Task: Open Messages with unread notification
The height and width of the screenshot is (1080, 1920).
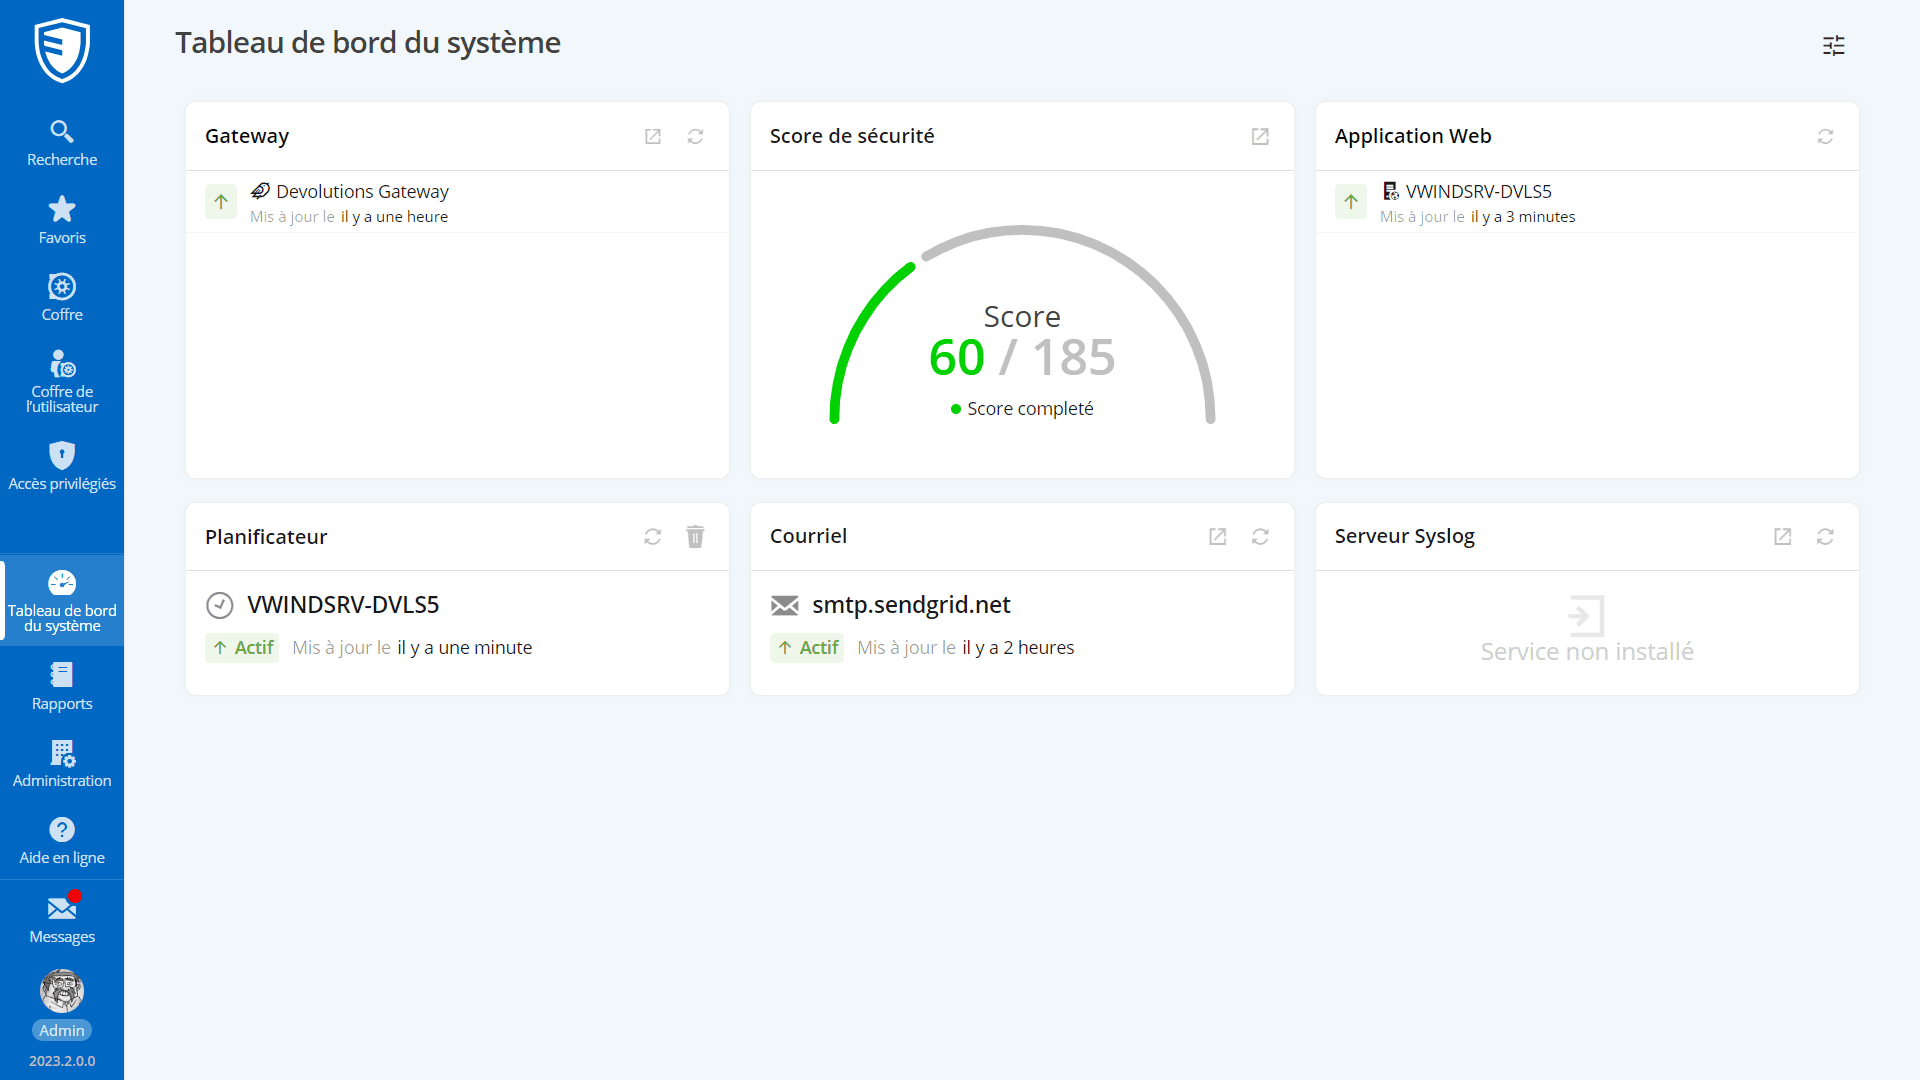Action: (x=62, y=919)
